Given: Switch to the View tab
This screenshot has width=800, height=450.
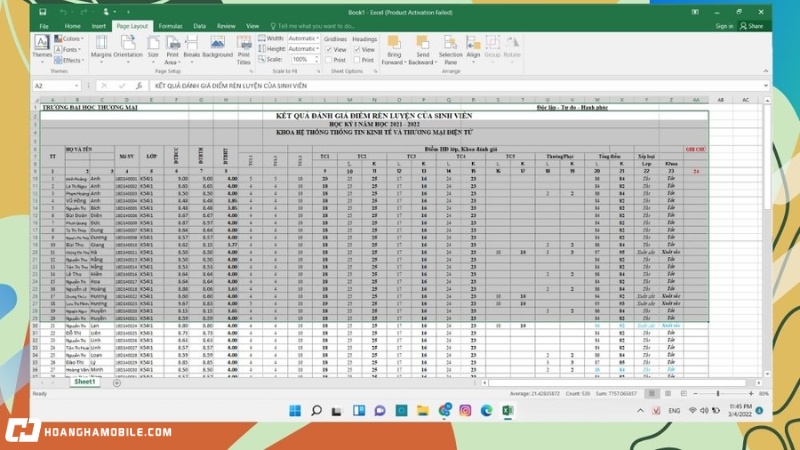Looking at the screenshot, I should coord(252,26).
